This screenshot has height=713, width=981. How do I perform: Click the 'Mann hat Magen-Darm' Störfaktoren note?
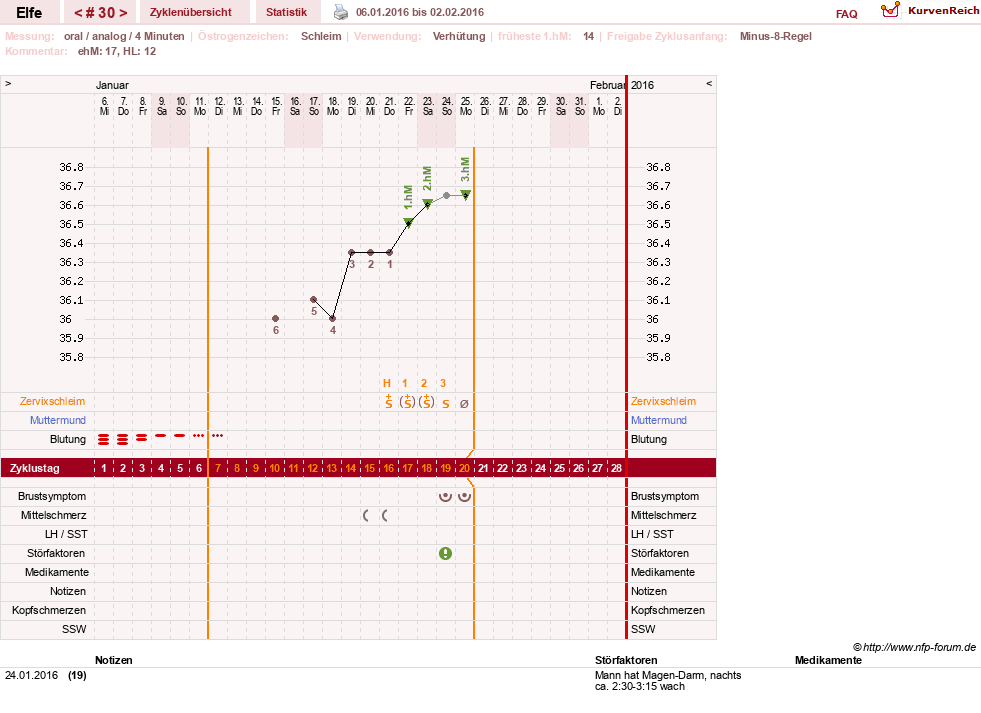[668, 680]
